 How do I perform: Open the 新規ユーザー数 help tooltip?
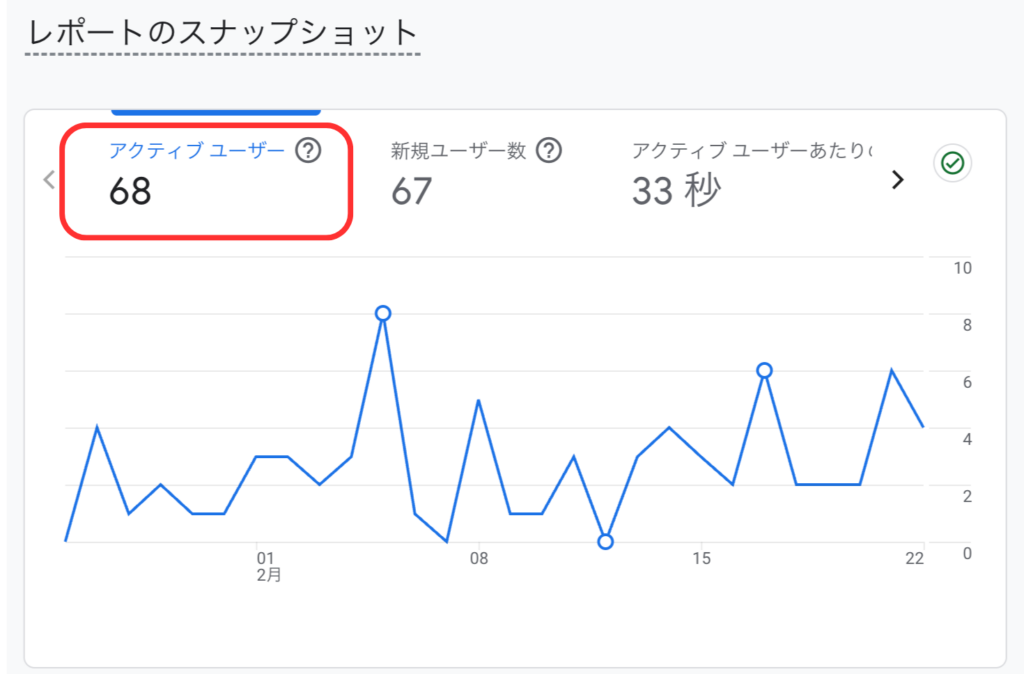click(548, 152)
